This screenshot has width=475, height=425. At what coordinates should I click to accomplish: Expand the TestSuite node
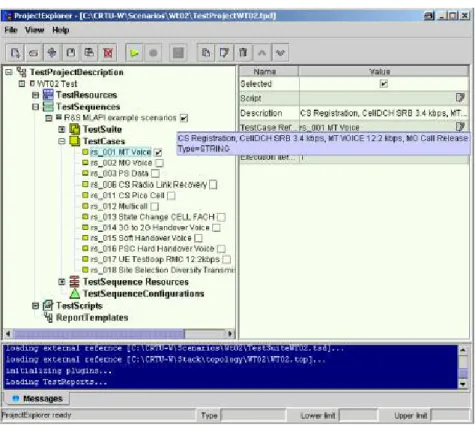pos(62,129)
